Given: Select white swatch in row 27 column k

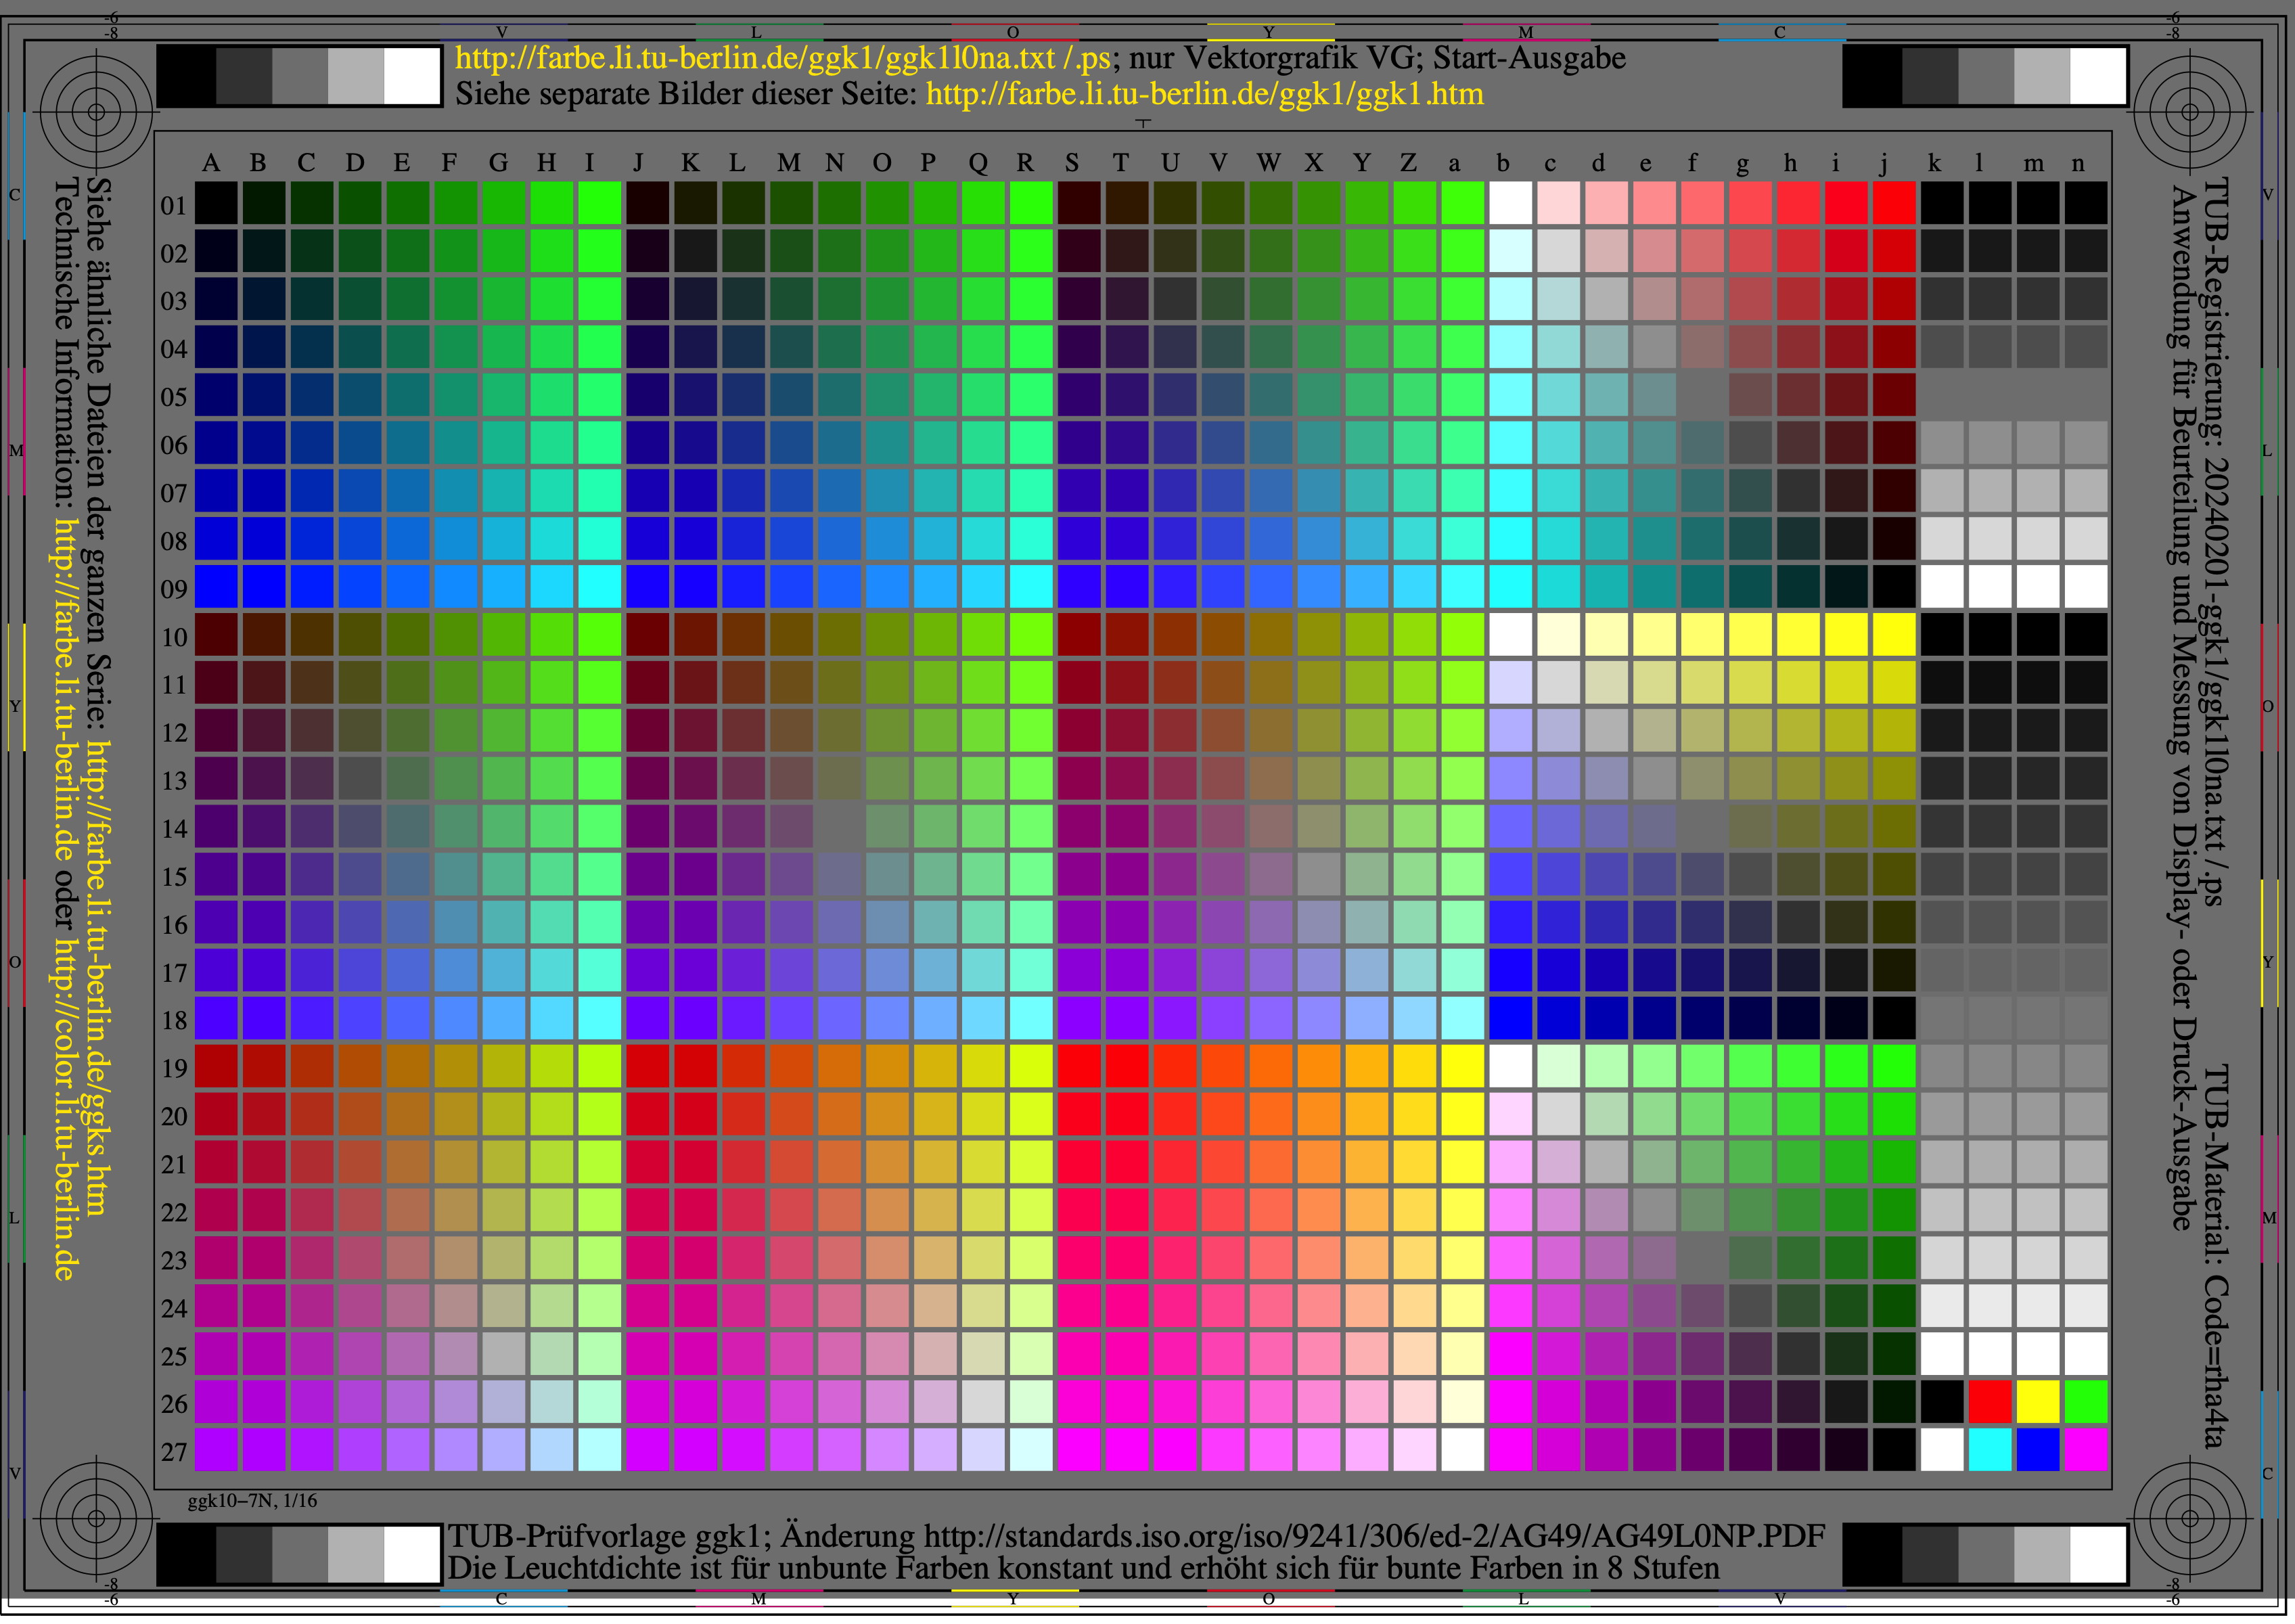Looking at the screenshot, I should pyautogui.click(x=1941, y=1450).
